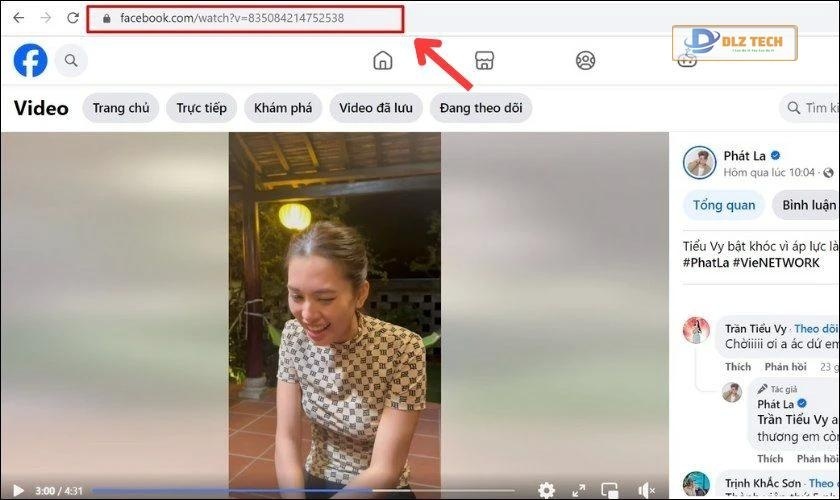Go to Facebook Home house icon
Image resolution: width=840 pixels, height=500 pixels.
pyautogui.click(x=382, y=60)
